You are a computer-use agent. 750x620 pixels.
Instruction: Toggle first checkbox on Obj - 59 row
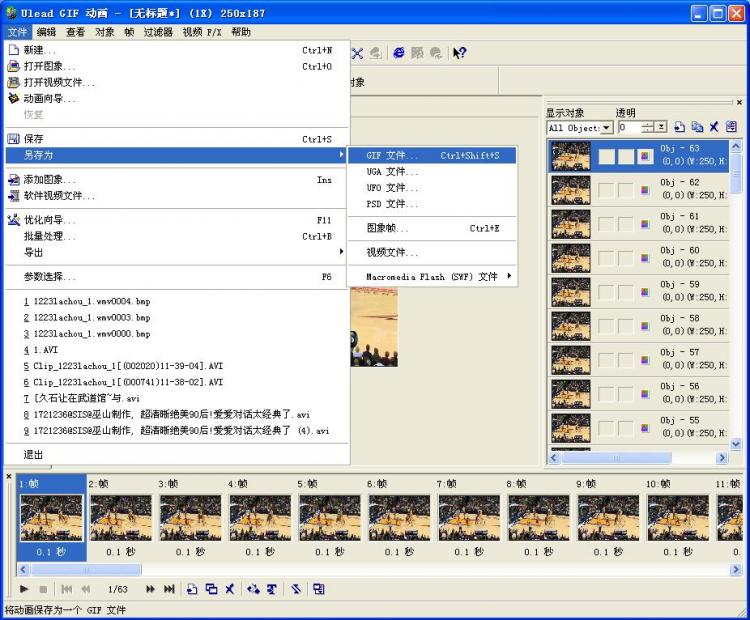[607, 292]
